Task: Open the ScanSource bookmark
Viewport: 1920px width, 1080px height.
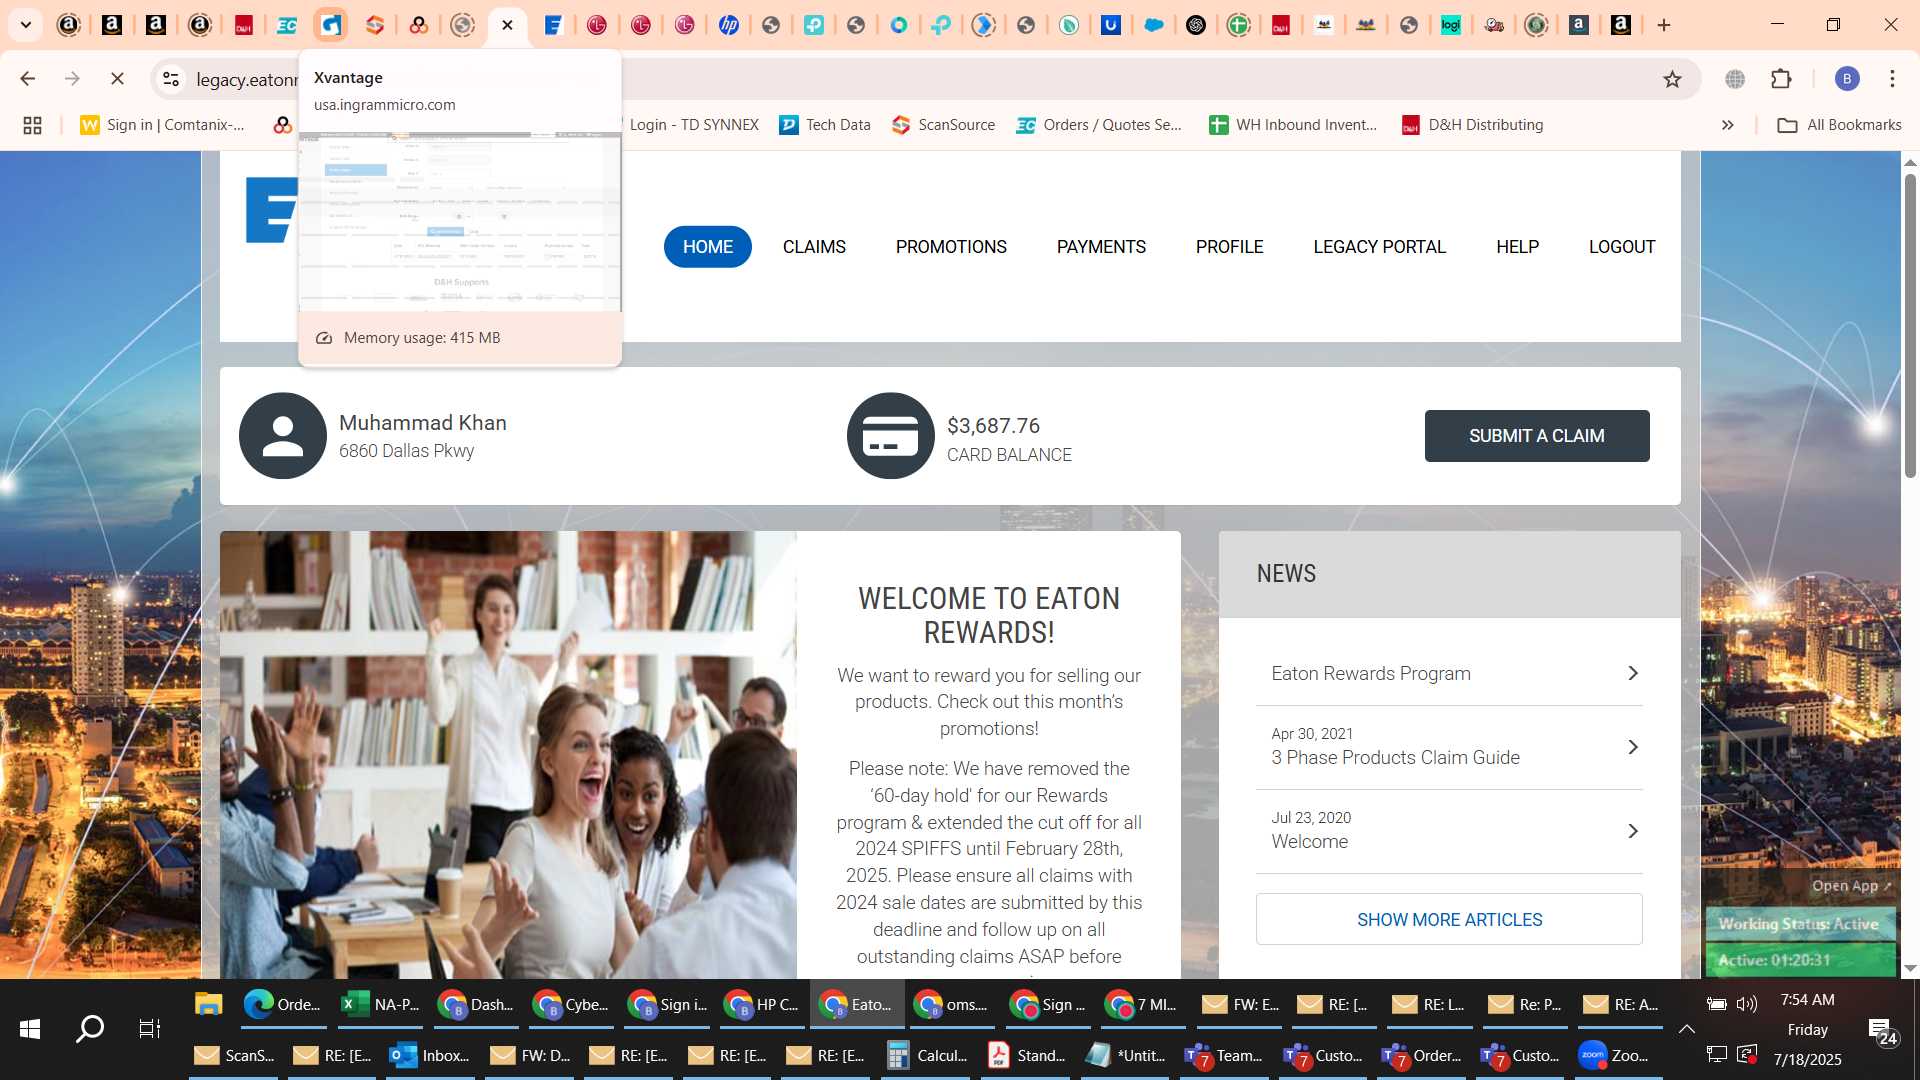Action: [x=943, y=125]
